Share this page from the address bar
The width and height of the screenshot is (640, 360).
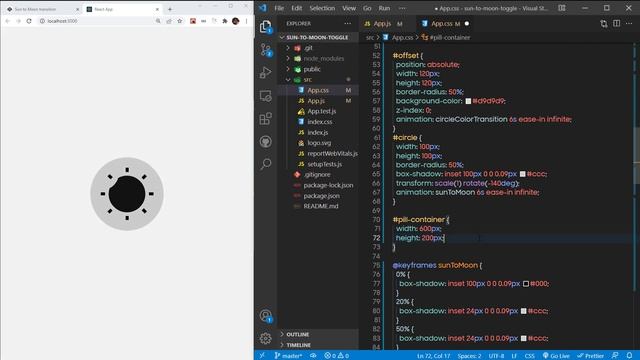(169, 21)
